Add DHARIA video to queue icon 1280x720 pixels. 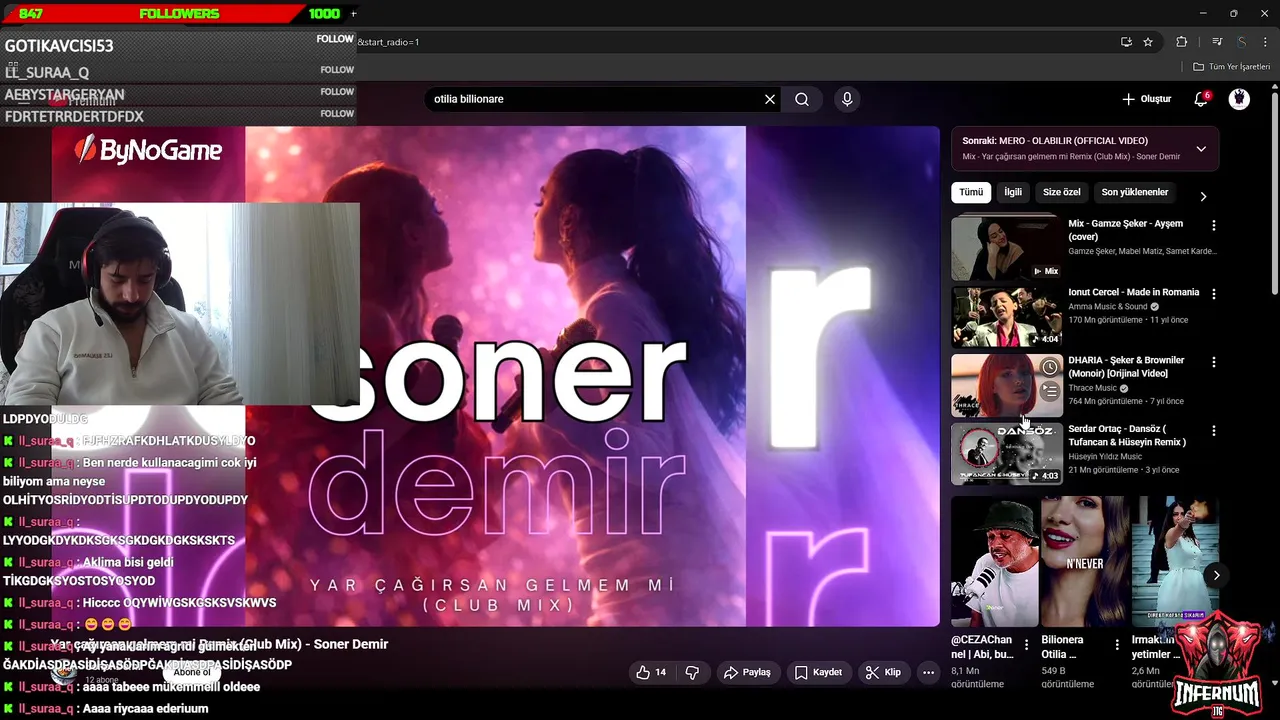pos(1049,392)
